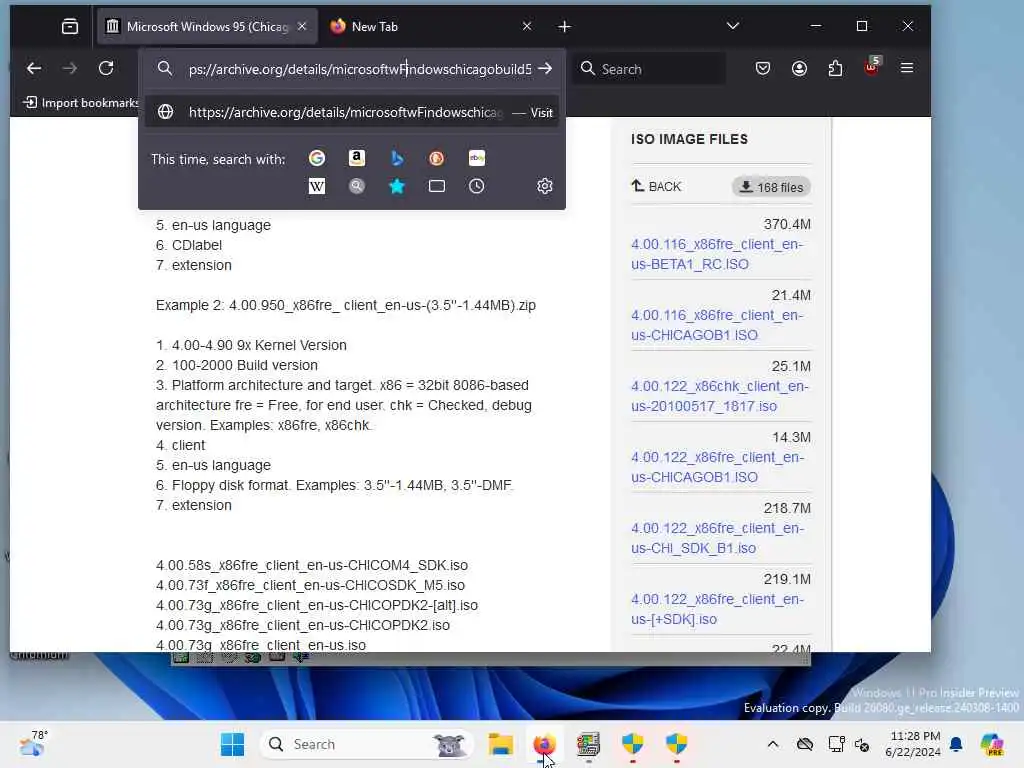Open 4.00.122_x86fre_client_en-us-CHI_SDK_B1.iso link

pyautogui.click(x=717, y=538)
